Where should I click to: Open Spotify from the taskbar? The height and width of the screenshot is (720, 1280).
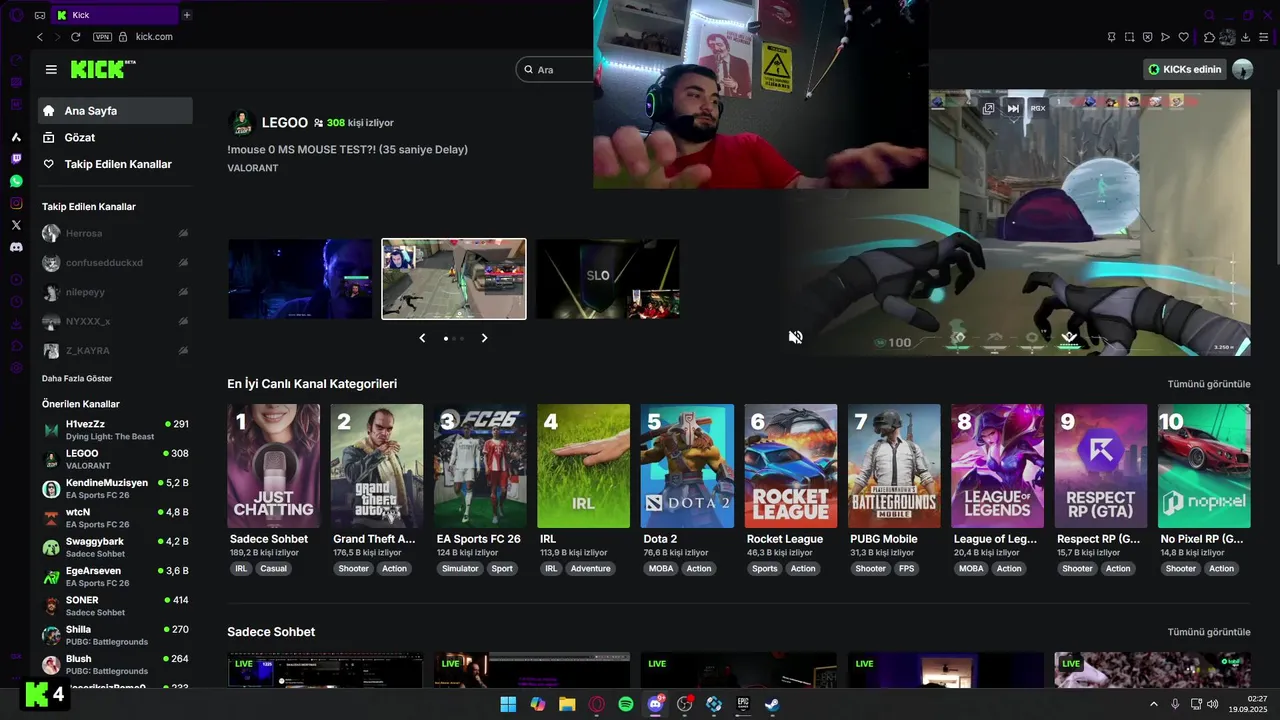coord(626,704)
